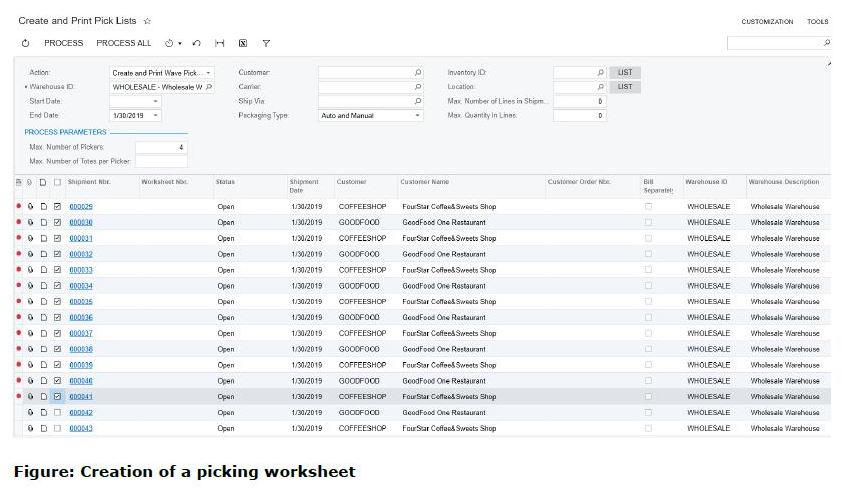Open the TOOLS menu

817,21
